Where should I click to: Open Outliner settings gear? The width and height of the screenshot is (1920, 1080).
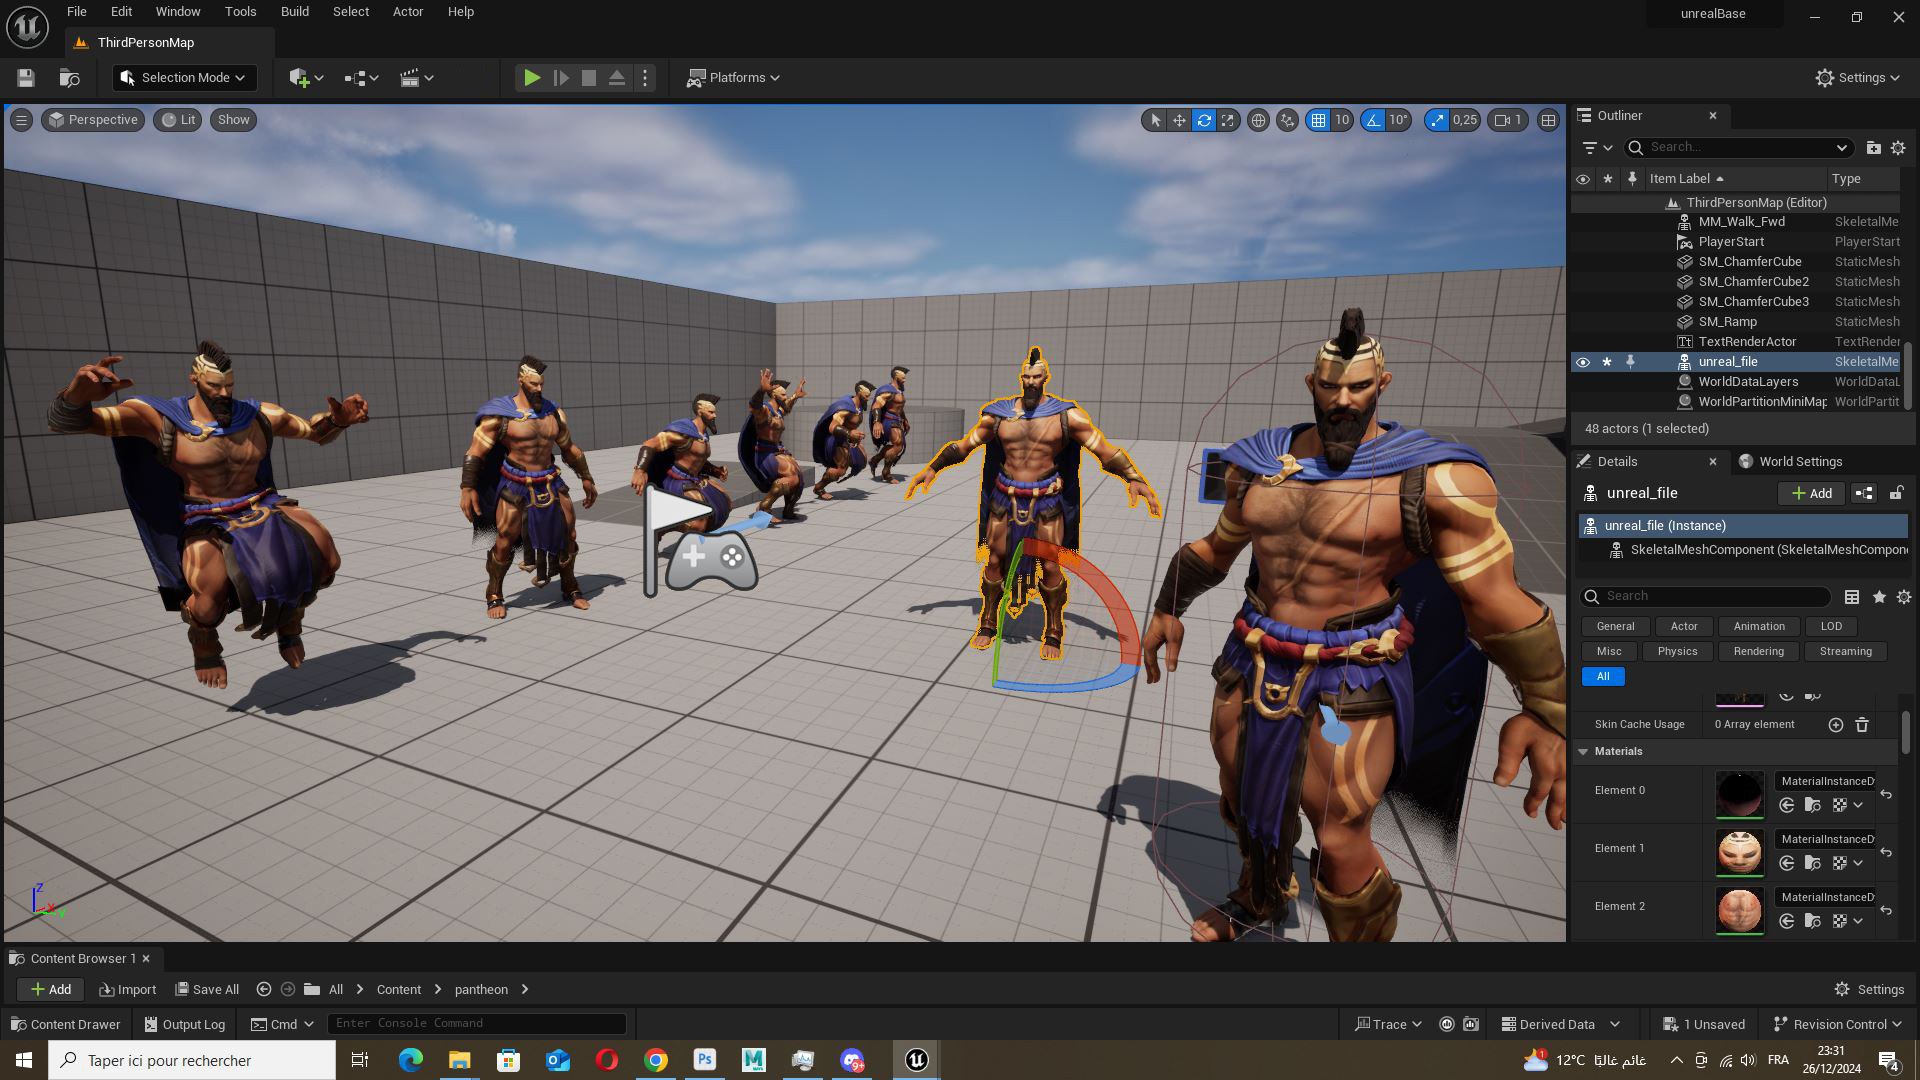tap(1898, 148)
